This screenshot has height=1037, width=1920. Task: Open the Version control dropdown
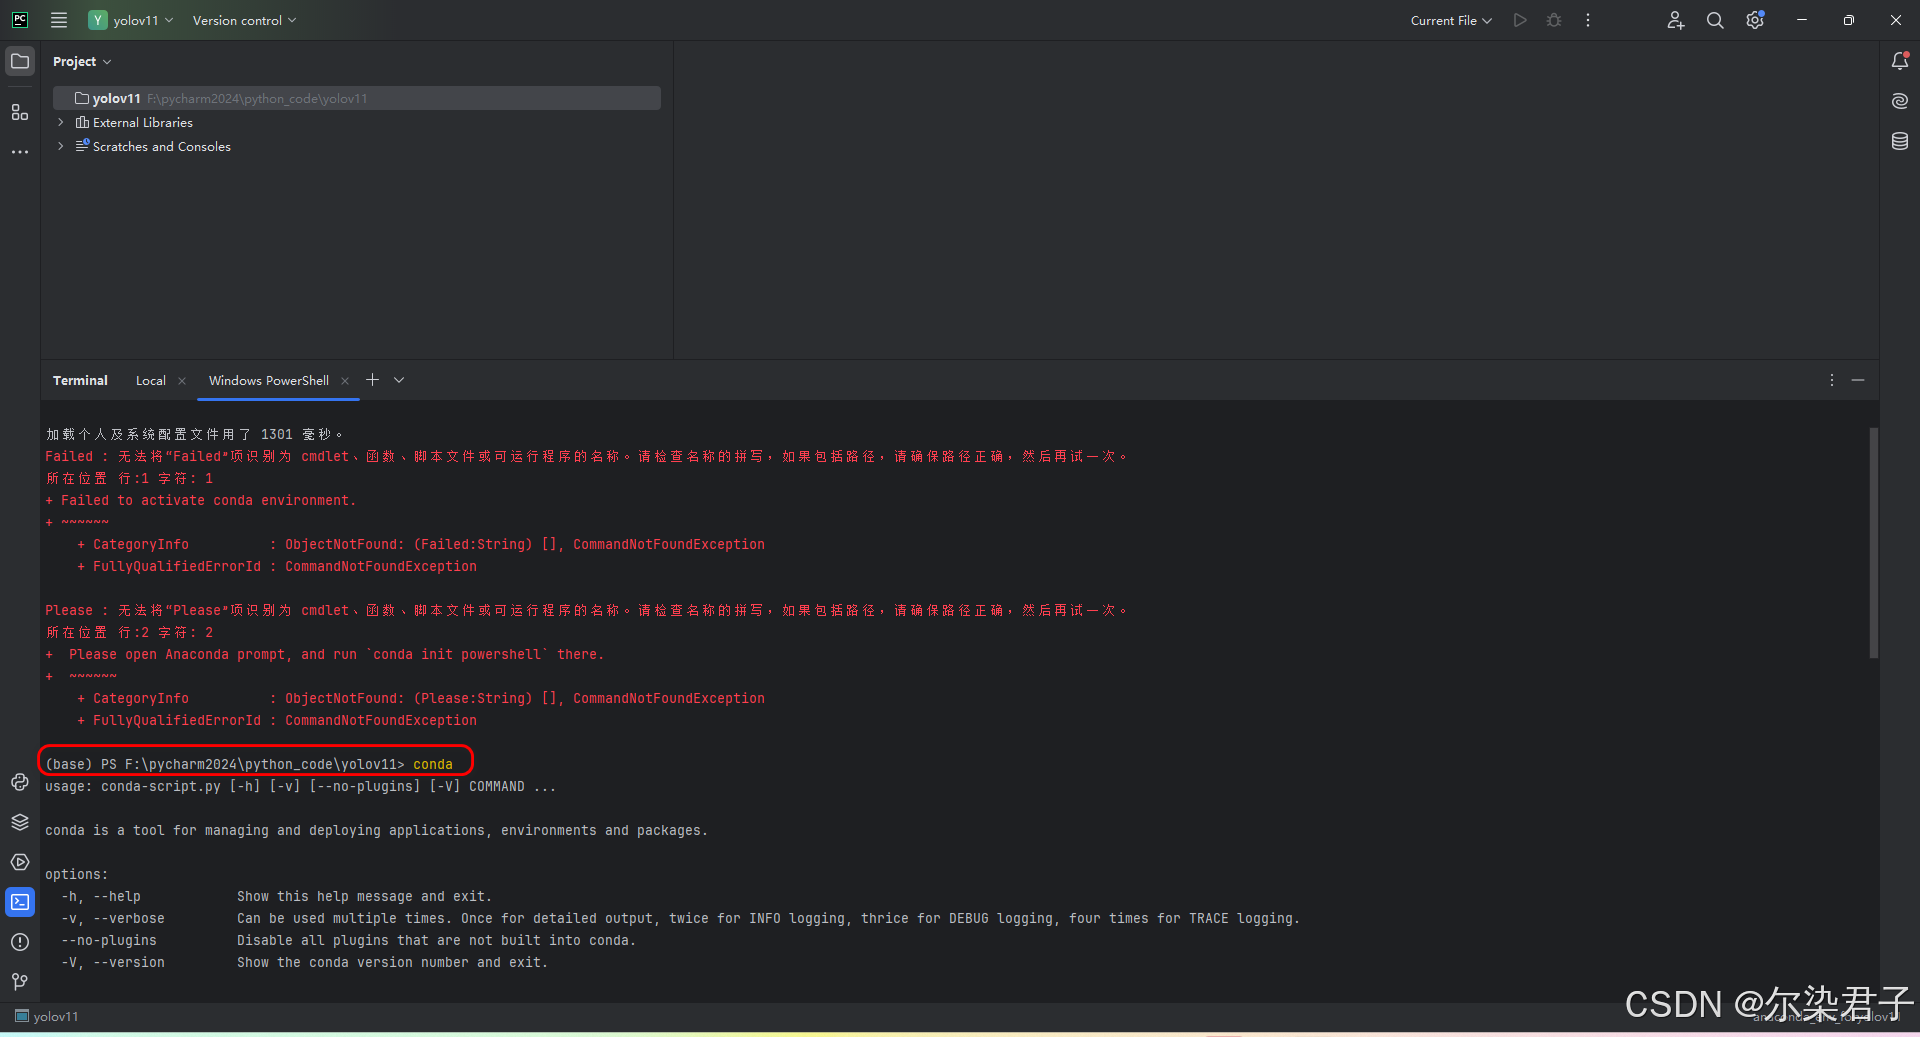[244, 20]
